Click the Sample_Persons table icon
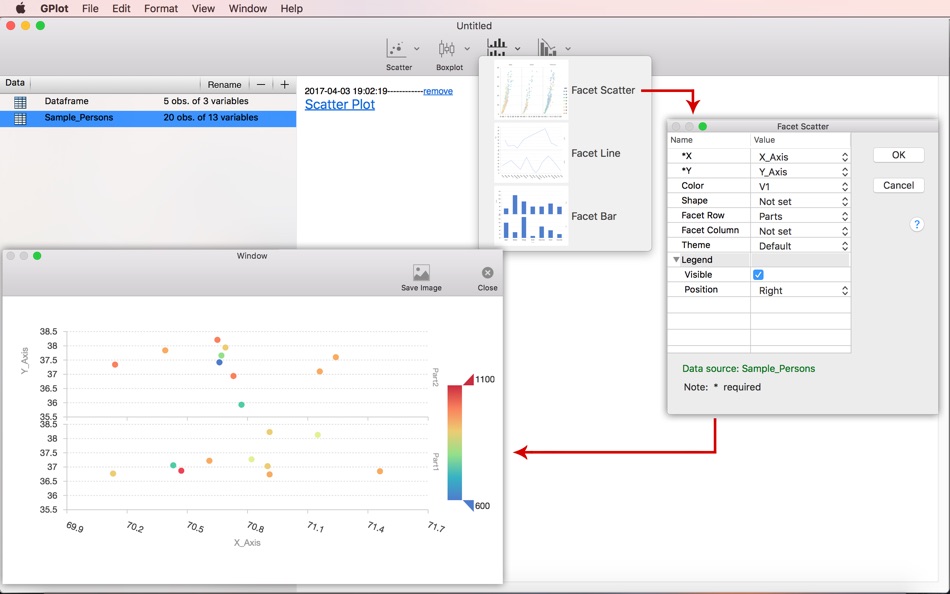 point(20,118)
